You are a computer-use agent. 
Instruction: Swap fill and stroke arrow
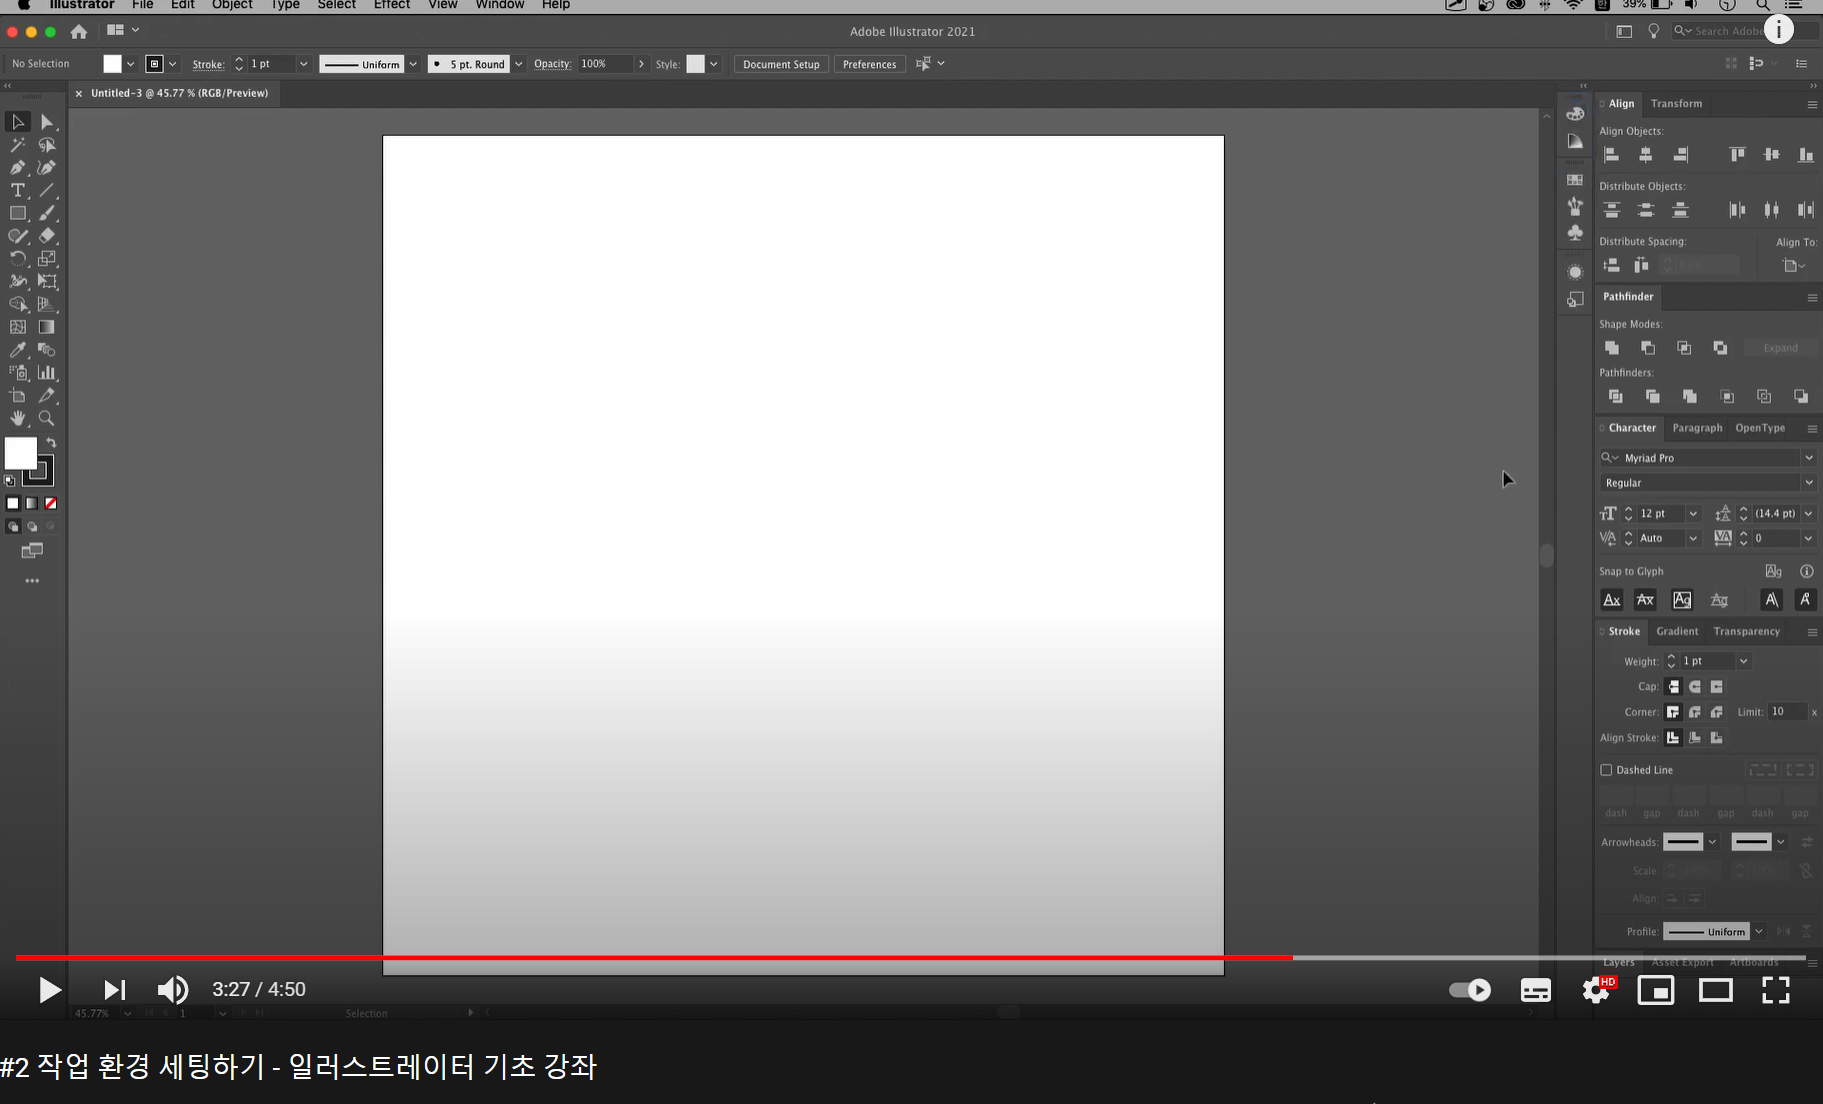click(x=51, y=442)
